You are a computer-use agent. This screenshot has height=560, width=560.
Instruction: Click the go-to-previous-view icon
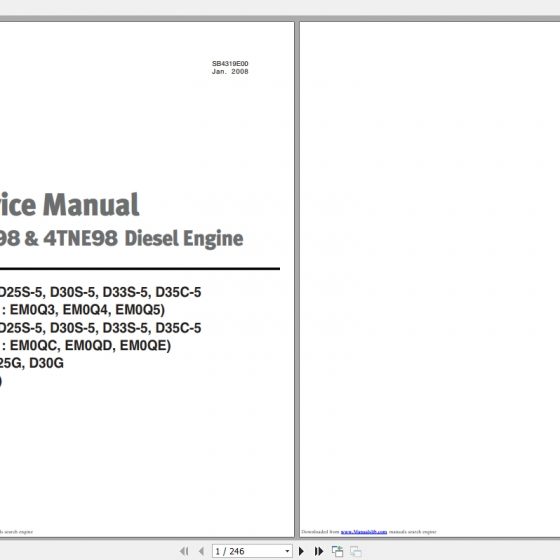coord(338,551)
